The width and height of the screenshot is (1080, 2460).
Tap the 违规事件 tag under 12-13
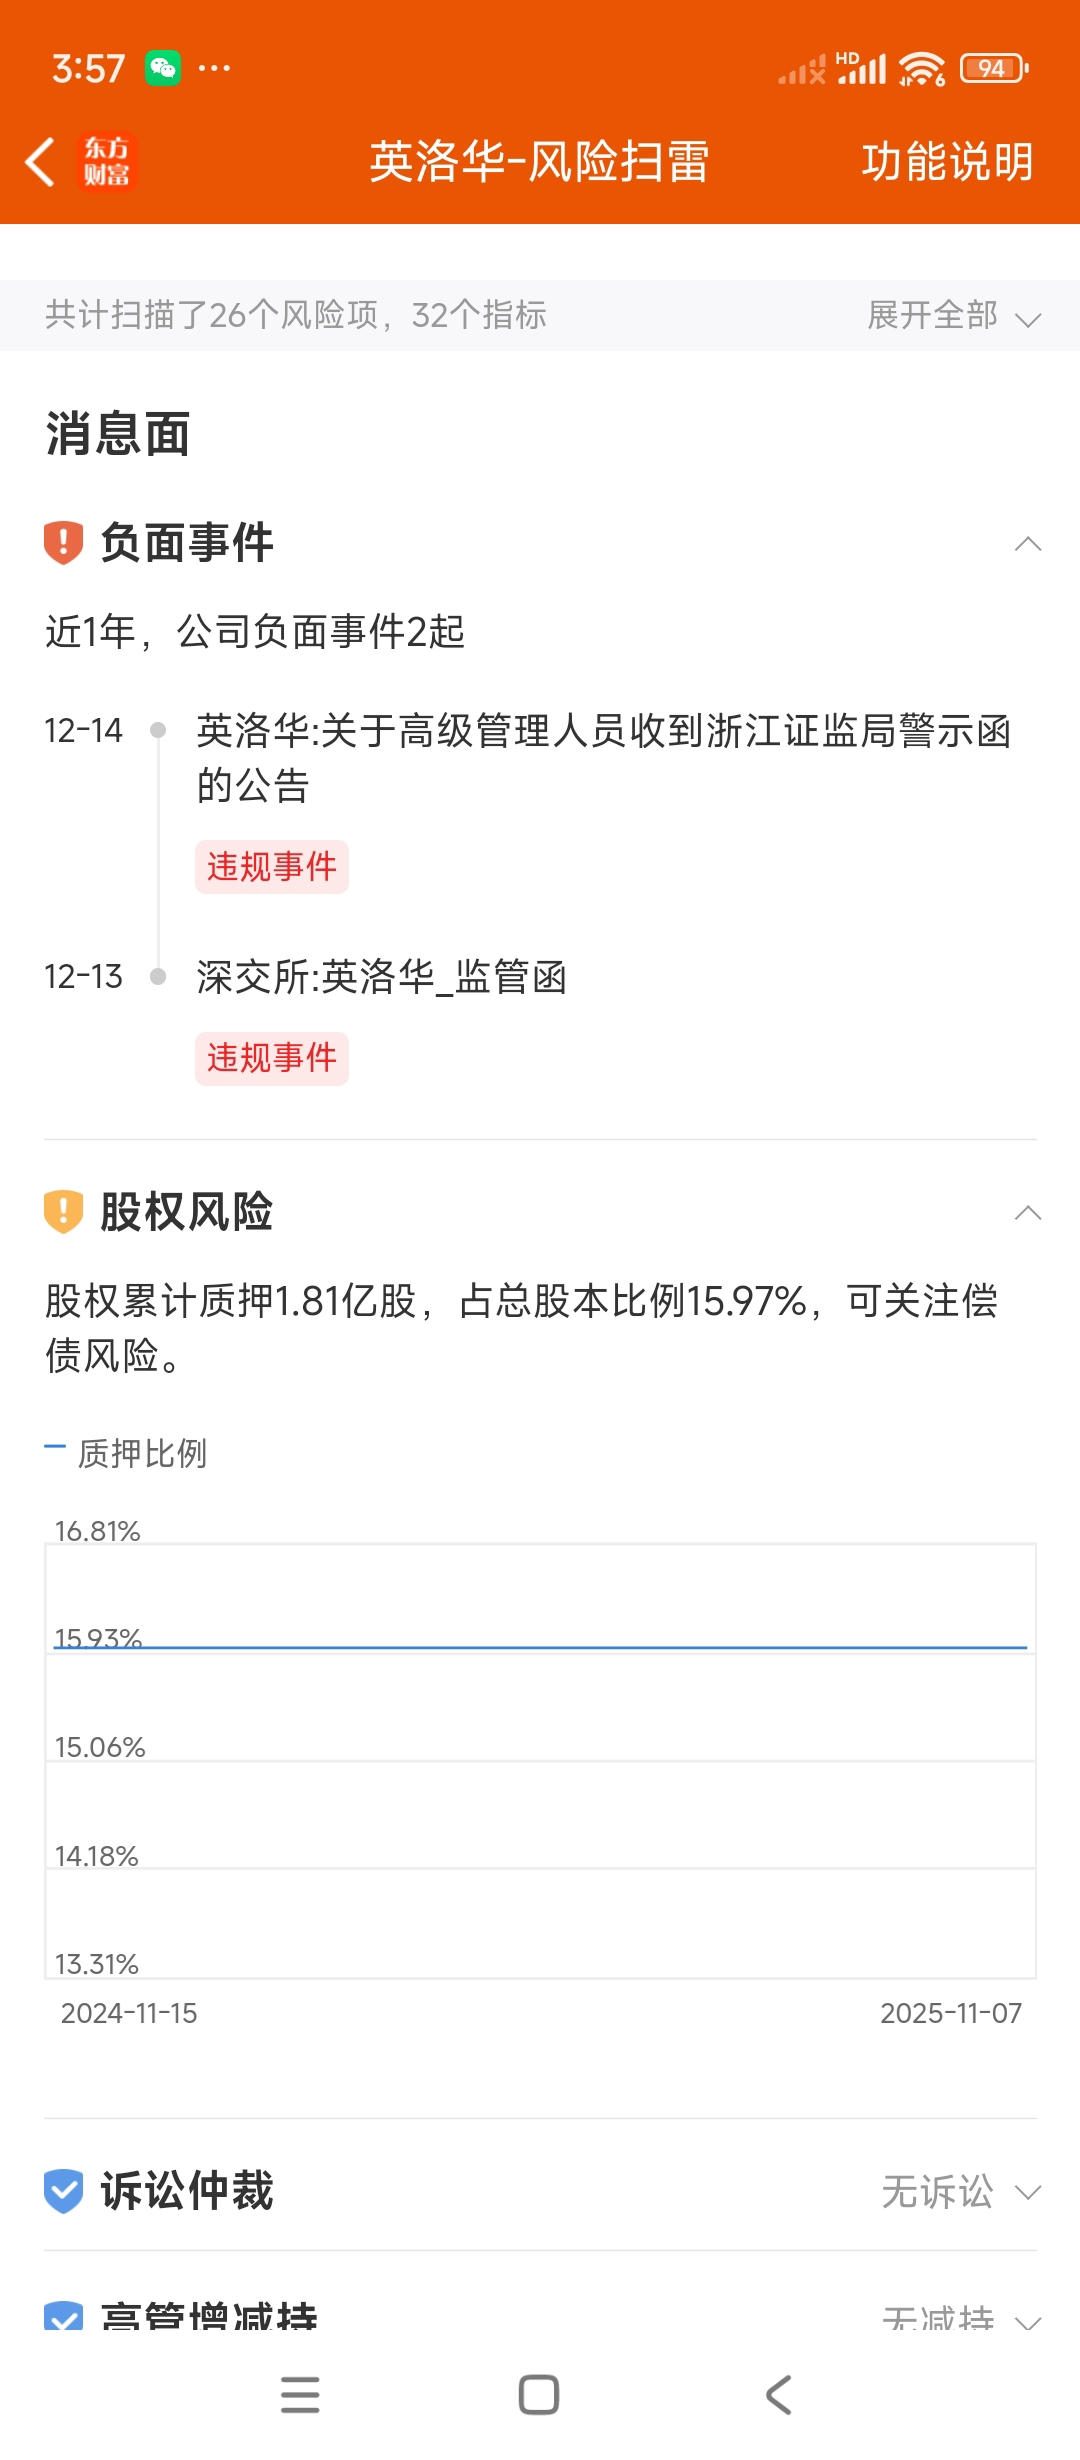271,1058
